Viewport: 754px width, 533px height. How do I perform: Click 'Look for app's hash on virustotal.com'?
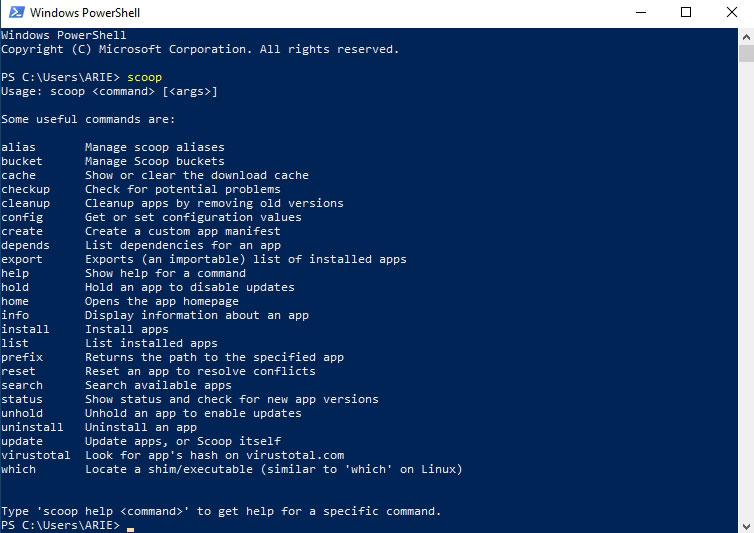[x=214, y=455]
